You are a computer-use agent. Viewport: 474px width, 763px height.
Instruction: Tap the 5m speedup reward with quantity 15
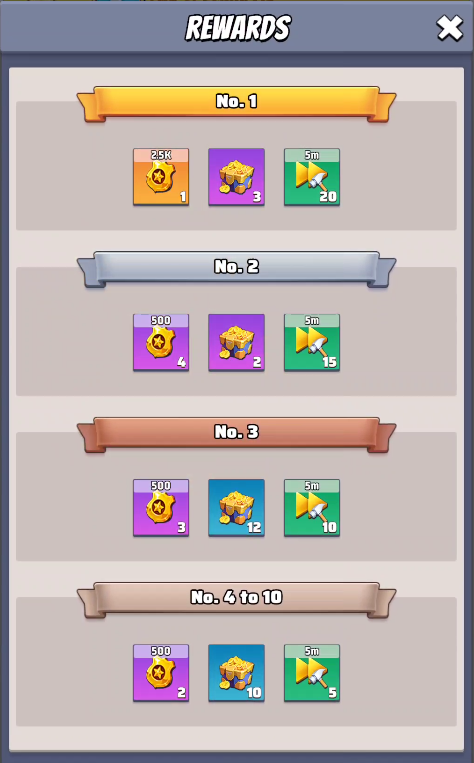(312, 342)
